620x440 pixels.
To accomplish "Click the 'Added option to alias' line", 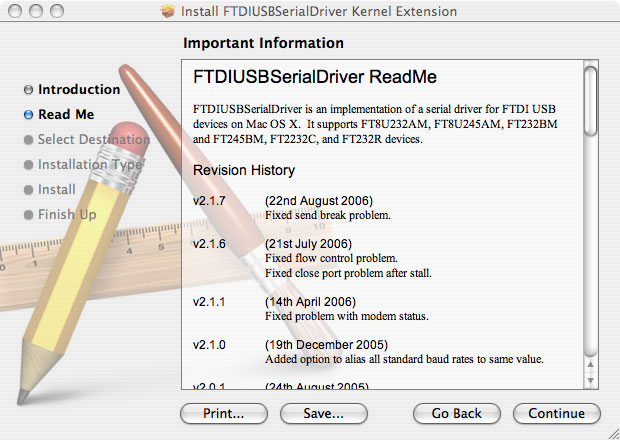I will [x=404, y=359].
